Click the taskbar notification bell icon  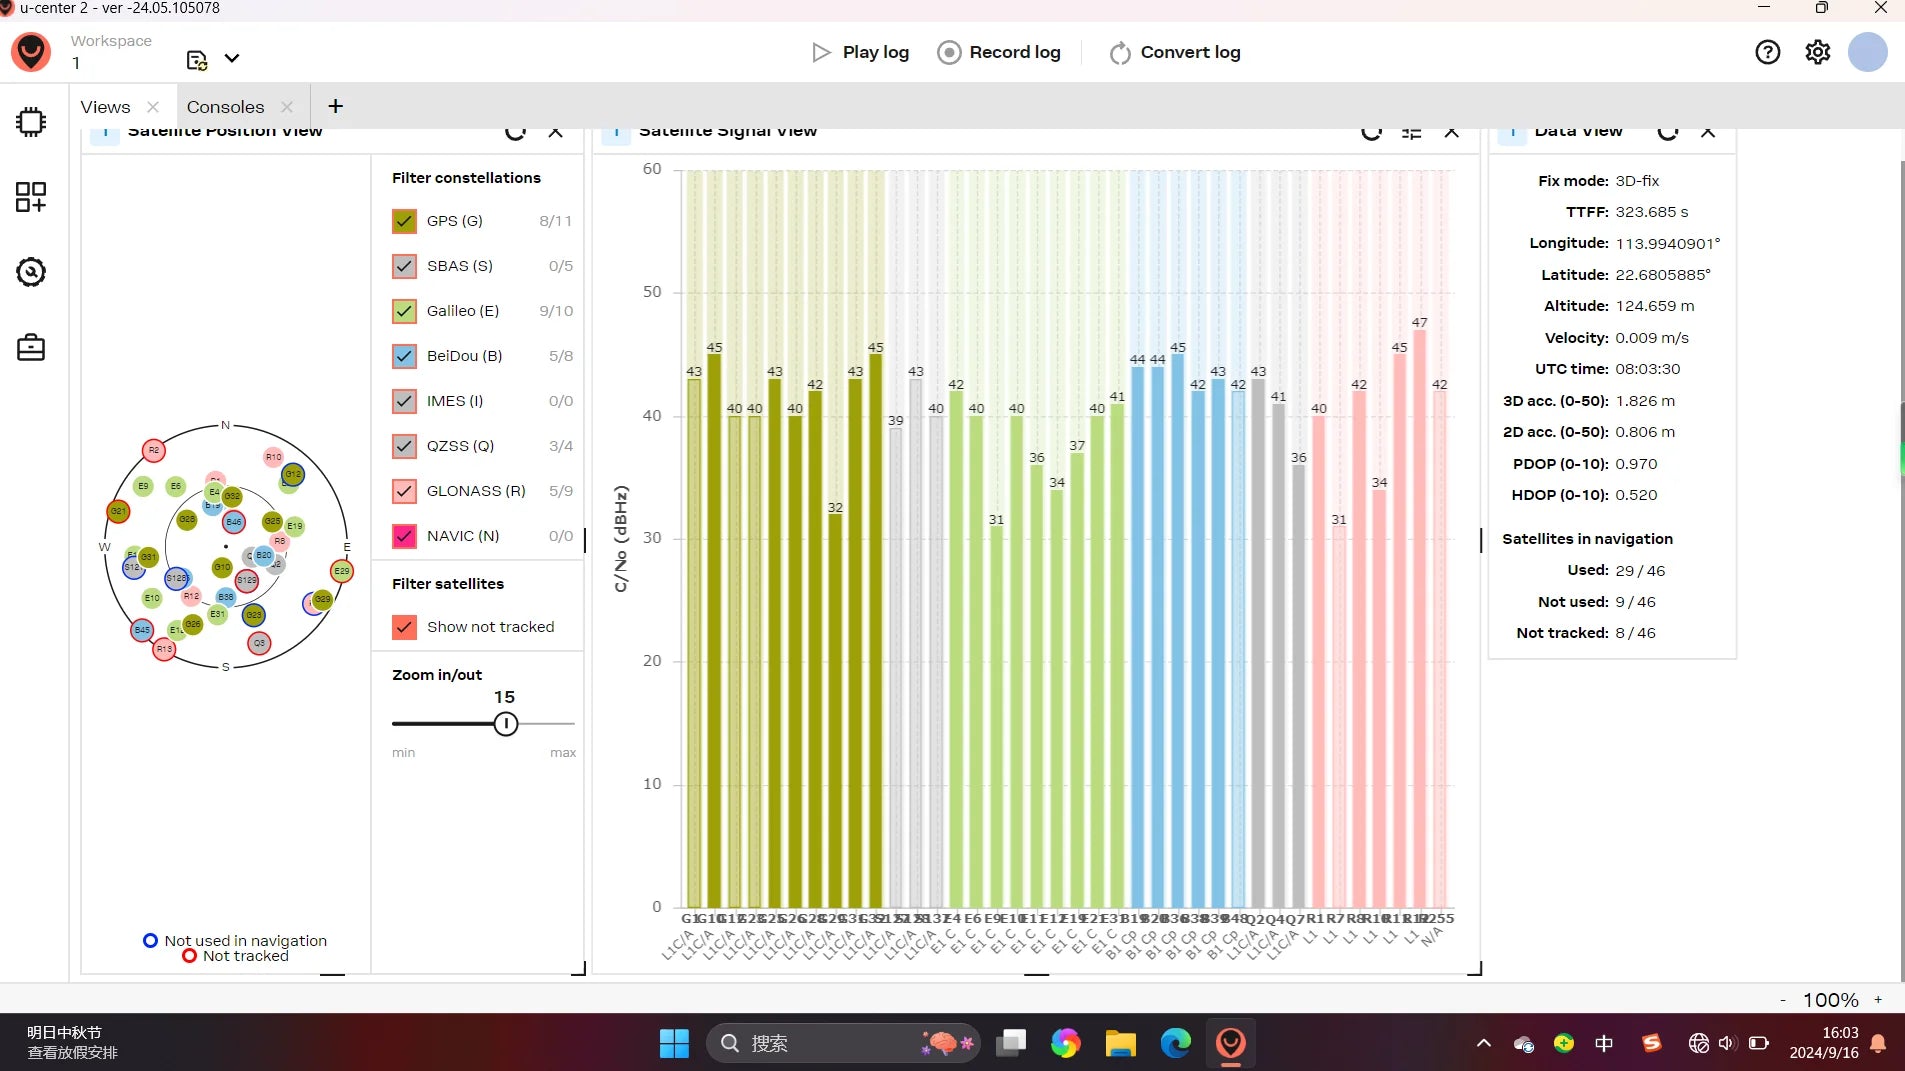[1879, 1043]
